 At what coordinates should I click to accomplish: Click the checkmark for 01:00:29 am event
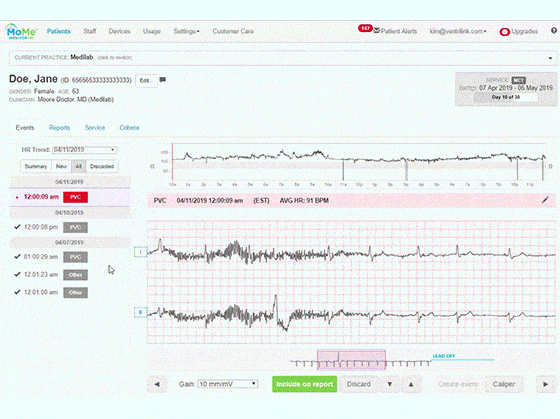(x=17, y=256)
